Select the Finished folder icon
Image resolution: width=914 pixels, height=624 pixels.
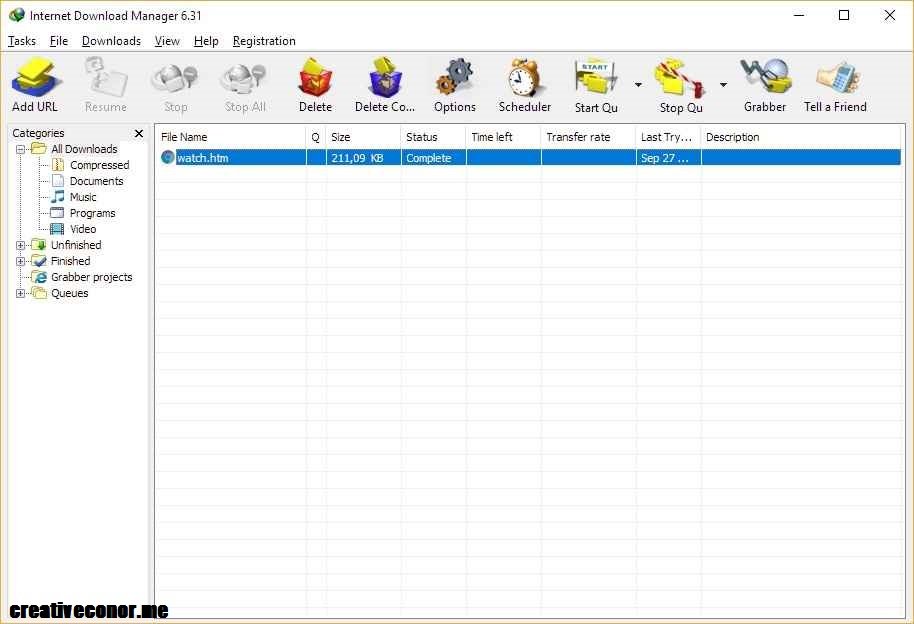(39, 261)
